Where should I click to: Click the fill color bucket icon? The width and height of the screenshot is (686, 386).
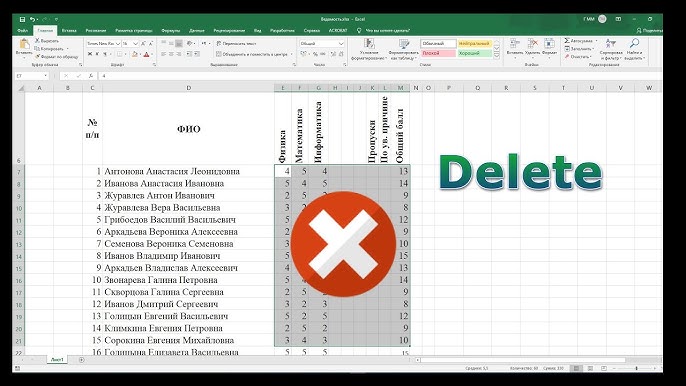click(x=135, y=54)
